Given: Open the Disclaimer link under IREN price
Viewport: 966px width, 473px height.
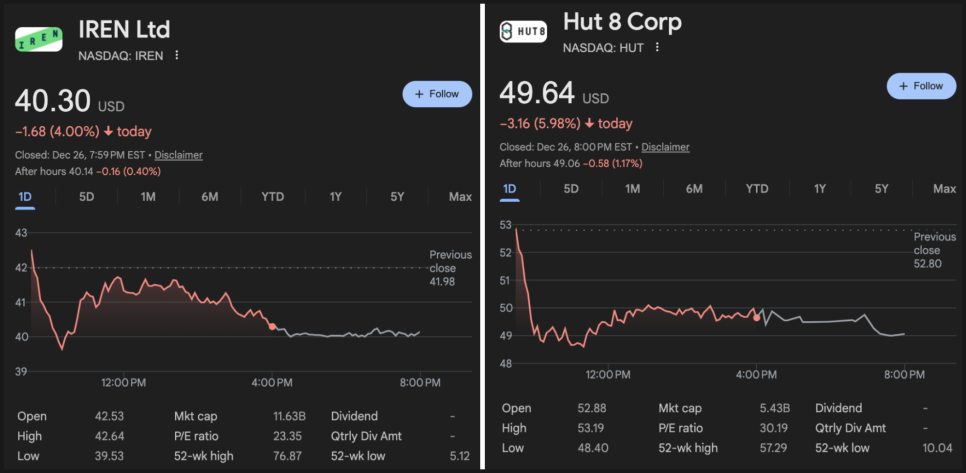Looking at the screenshot, I should coord(178,155).
